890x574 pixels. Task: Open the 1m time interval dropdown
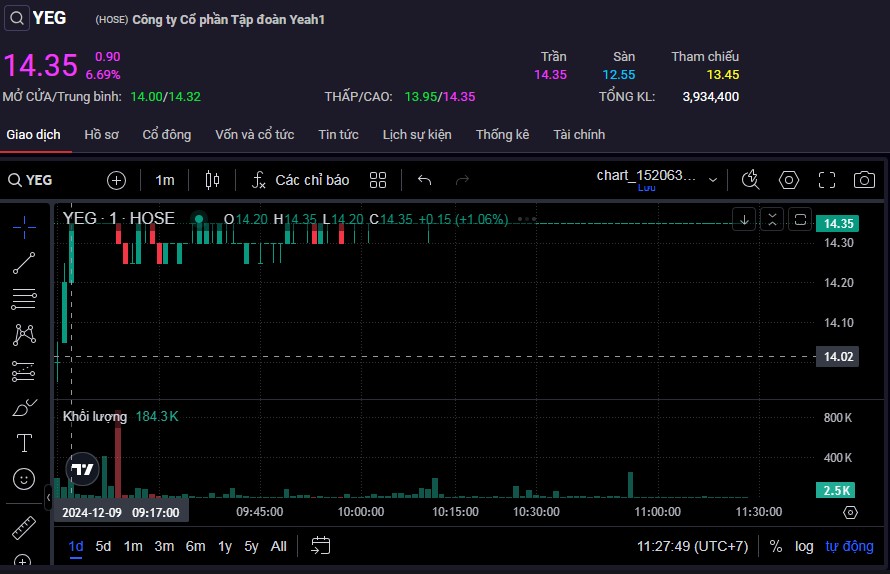click(x=165, y=180)
